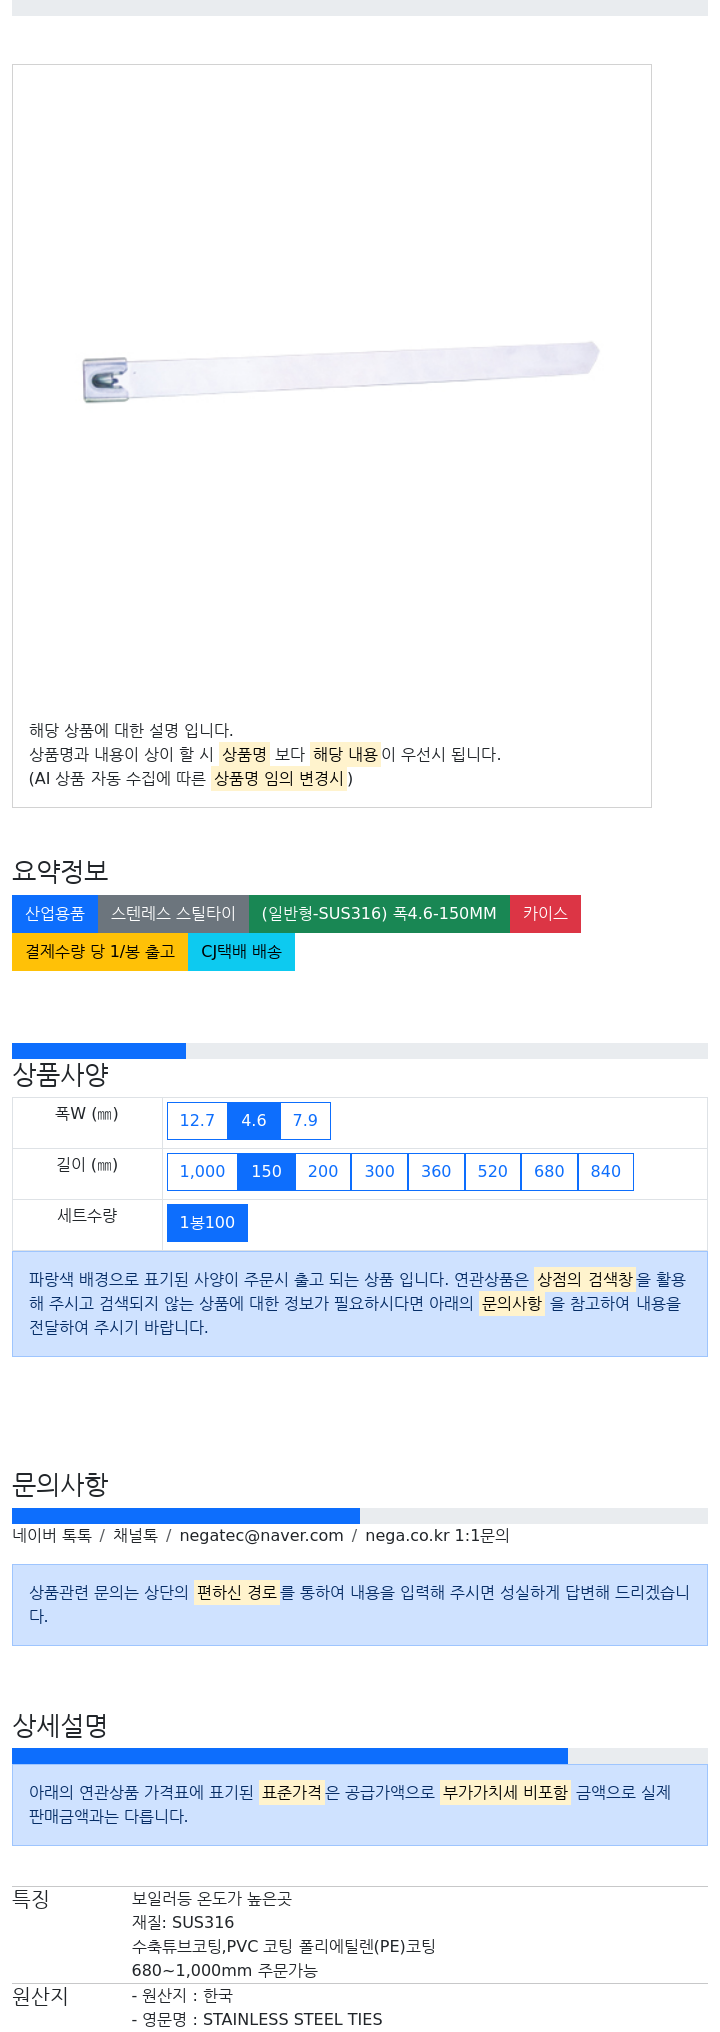Click the CJ택배 배송 badge
This screenshot has height=2032, width=720.
click(x=241, y=952)
